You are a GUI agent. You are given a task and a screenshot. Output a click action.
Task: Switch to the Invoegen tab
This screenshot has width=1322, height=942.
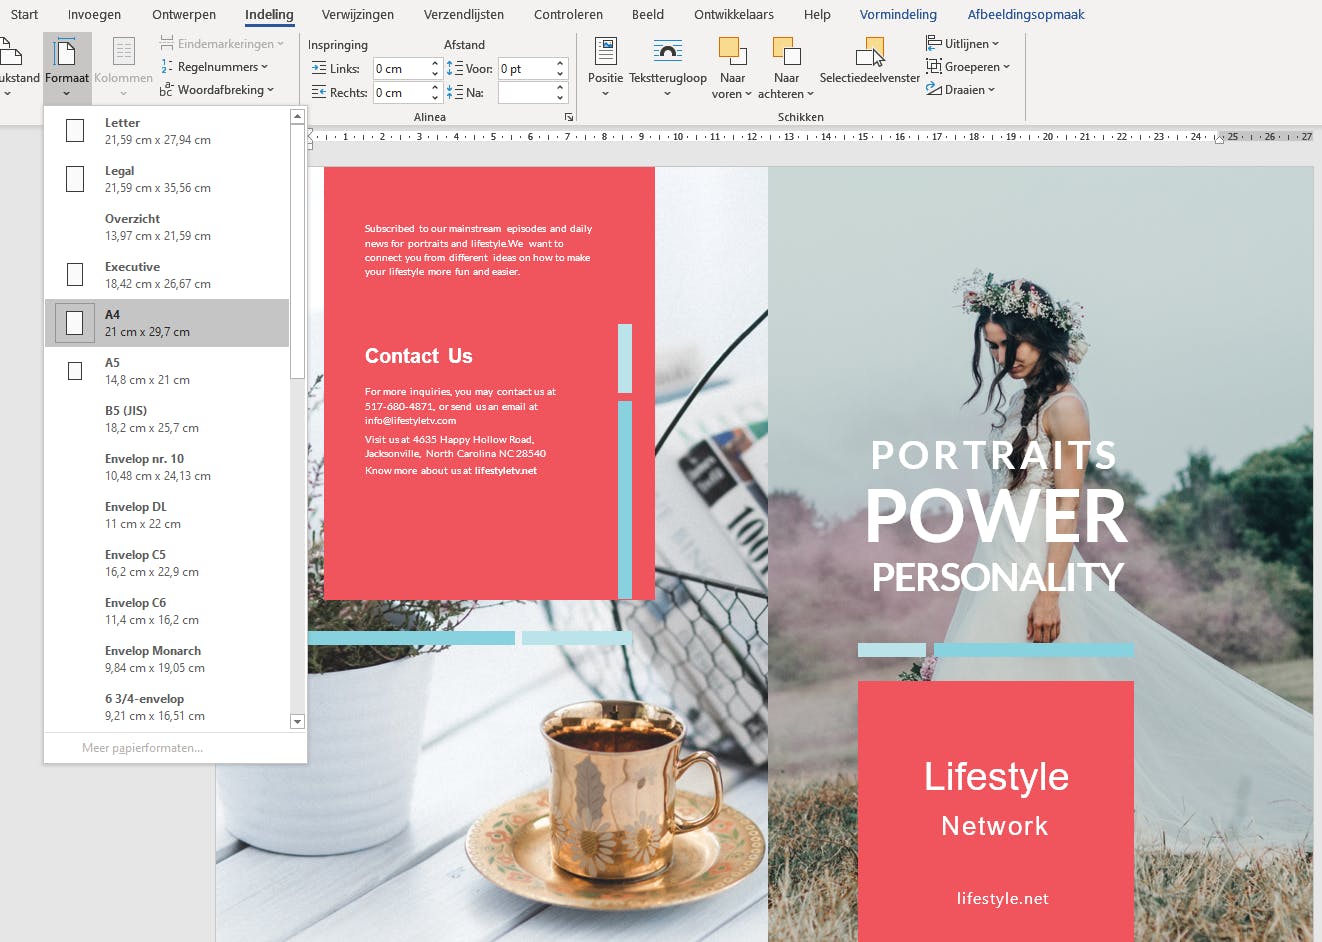[94, 14]
